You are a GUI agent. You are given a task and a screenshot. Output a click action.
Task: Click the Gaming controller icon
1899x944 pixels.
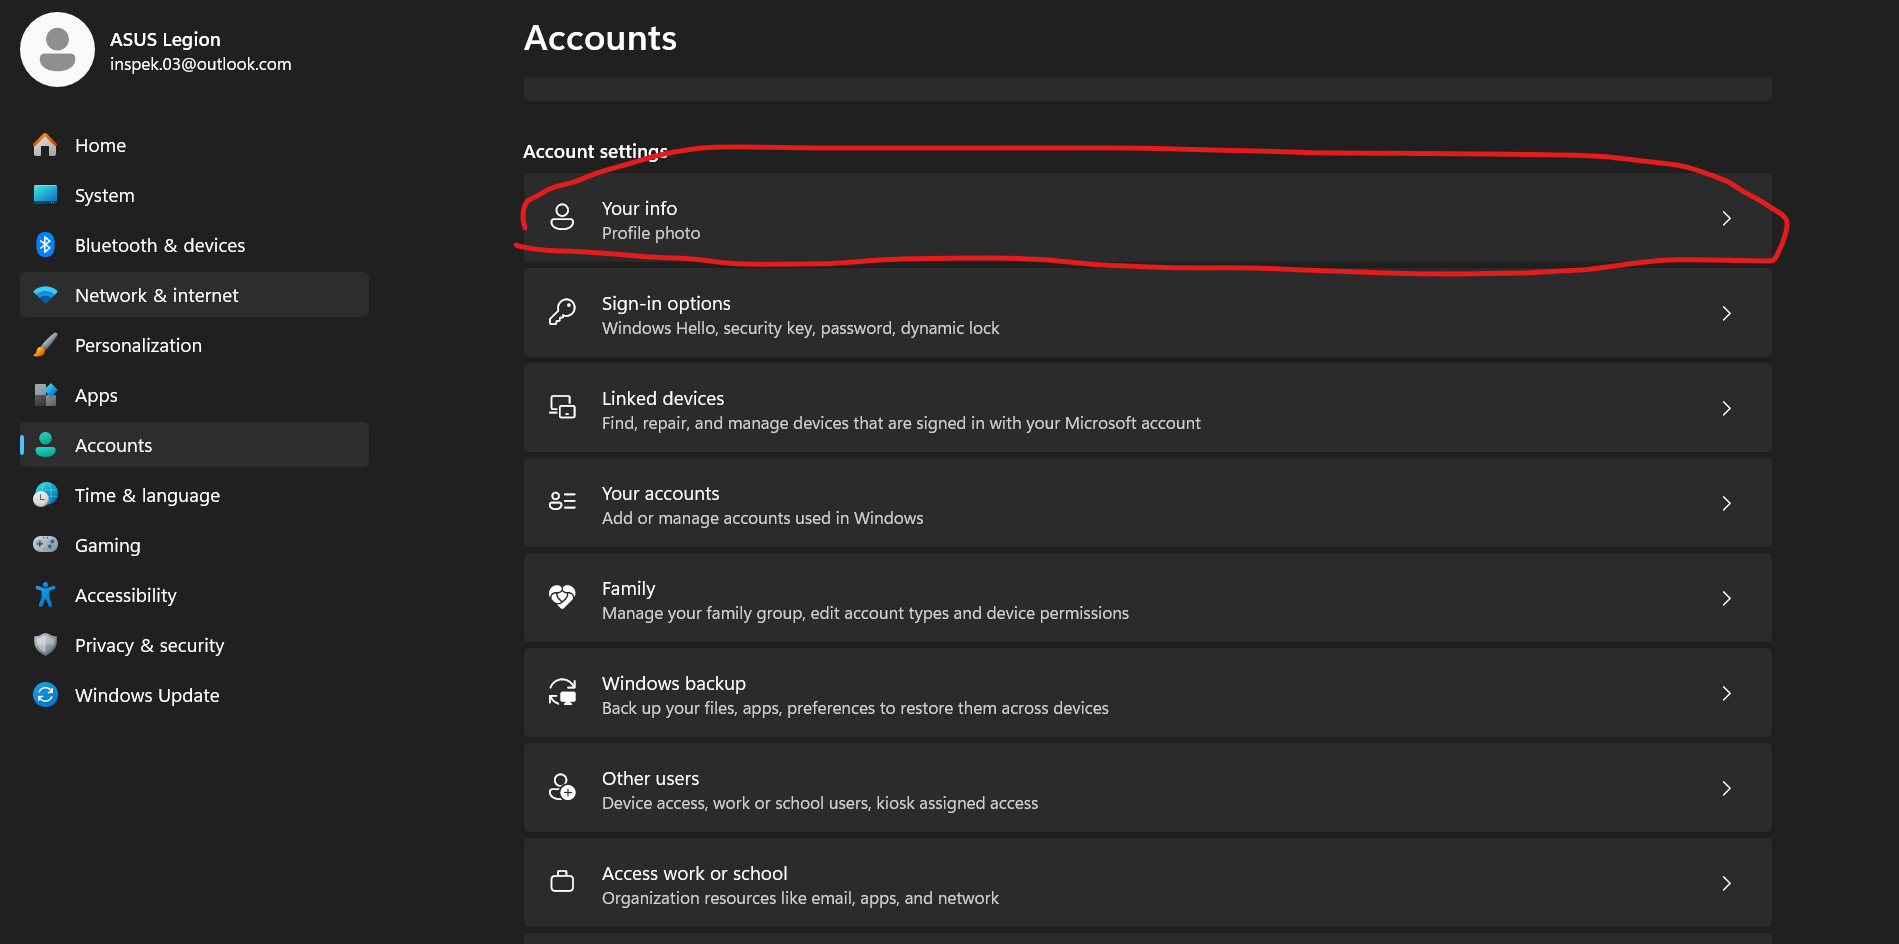(45, 545)
